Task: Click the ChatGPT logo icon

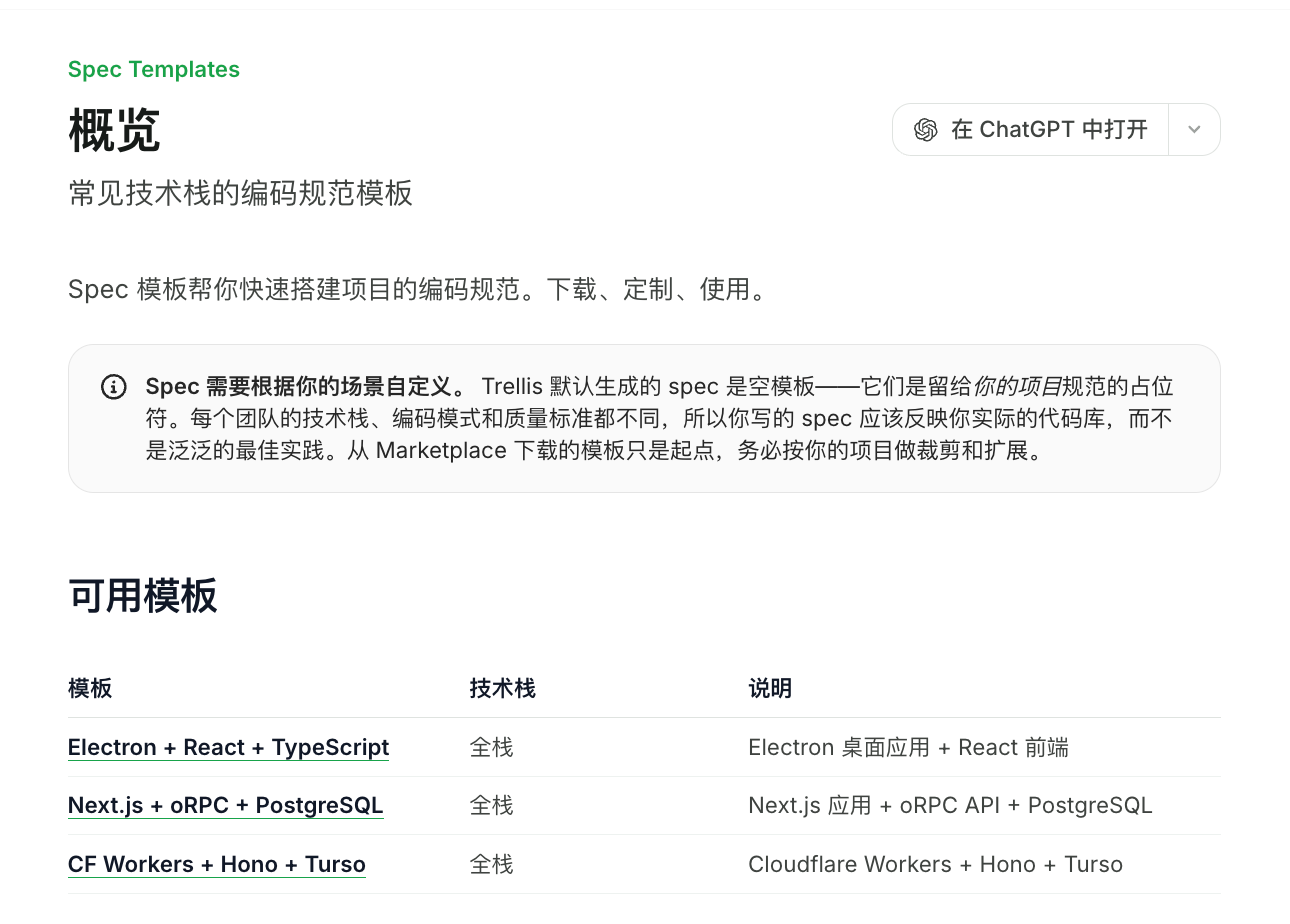Action: [925, 130]
